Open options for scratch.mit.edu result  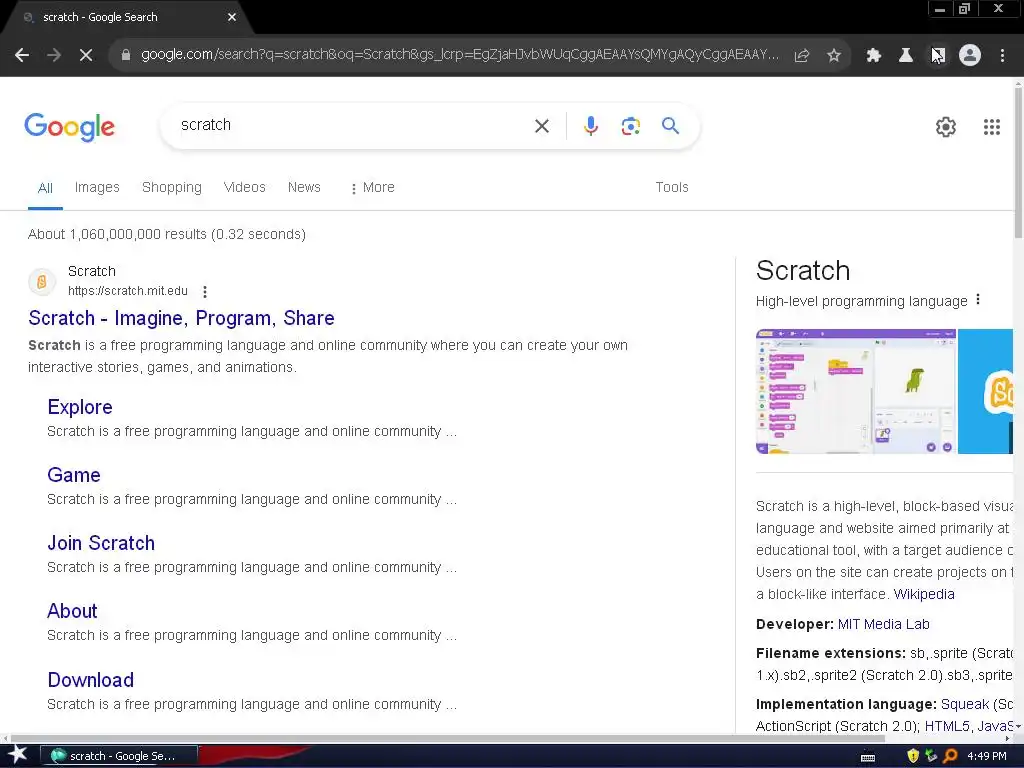204,291
